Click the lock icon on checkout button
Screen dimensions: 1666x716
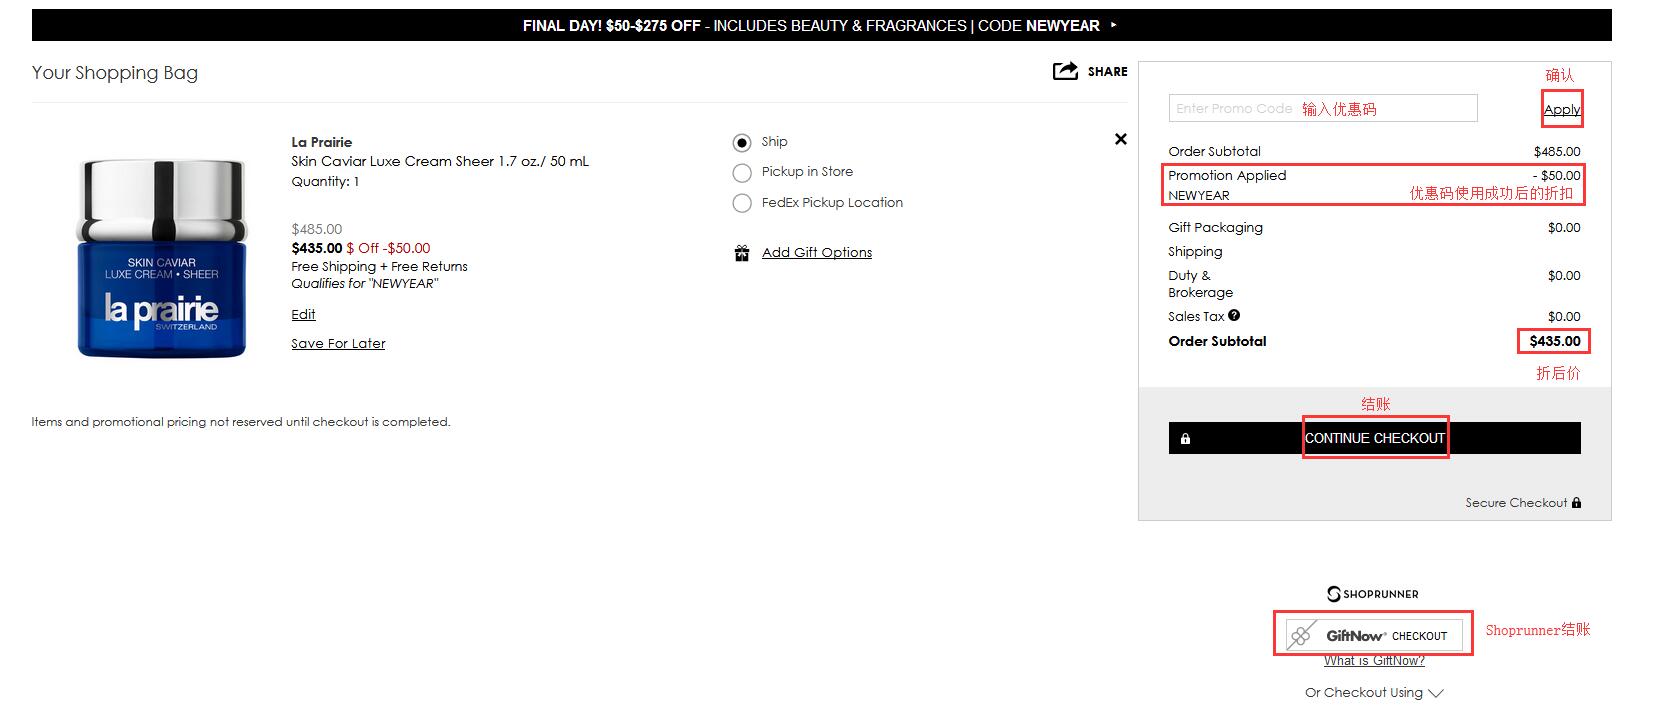coord(1185,439)
